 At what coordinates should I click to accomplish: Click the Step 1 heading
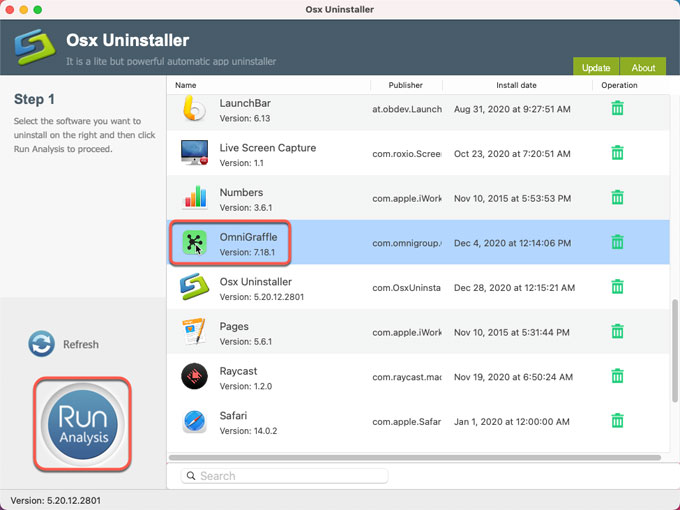point(34,99)
